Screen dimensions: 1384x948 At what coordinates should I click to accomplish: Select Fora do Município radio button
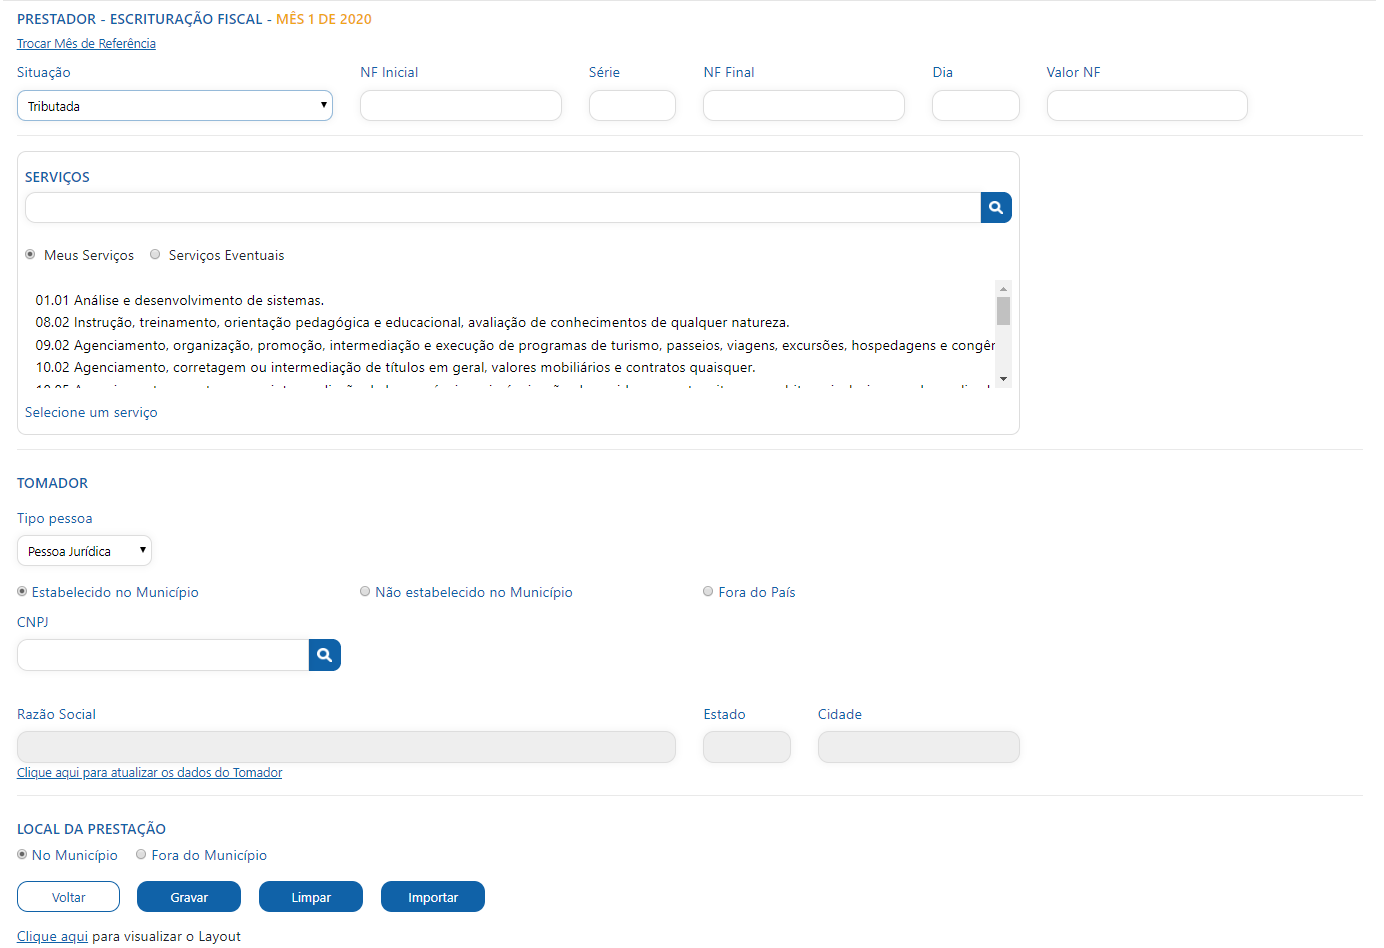tap(141, 854)
